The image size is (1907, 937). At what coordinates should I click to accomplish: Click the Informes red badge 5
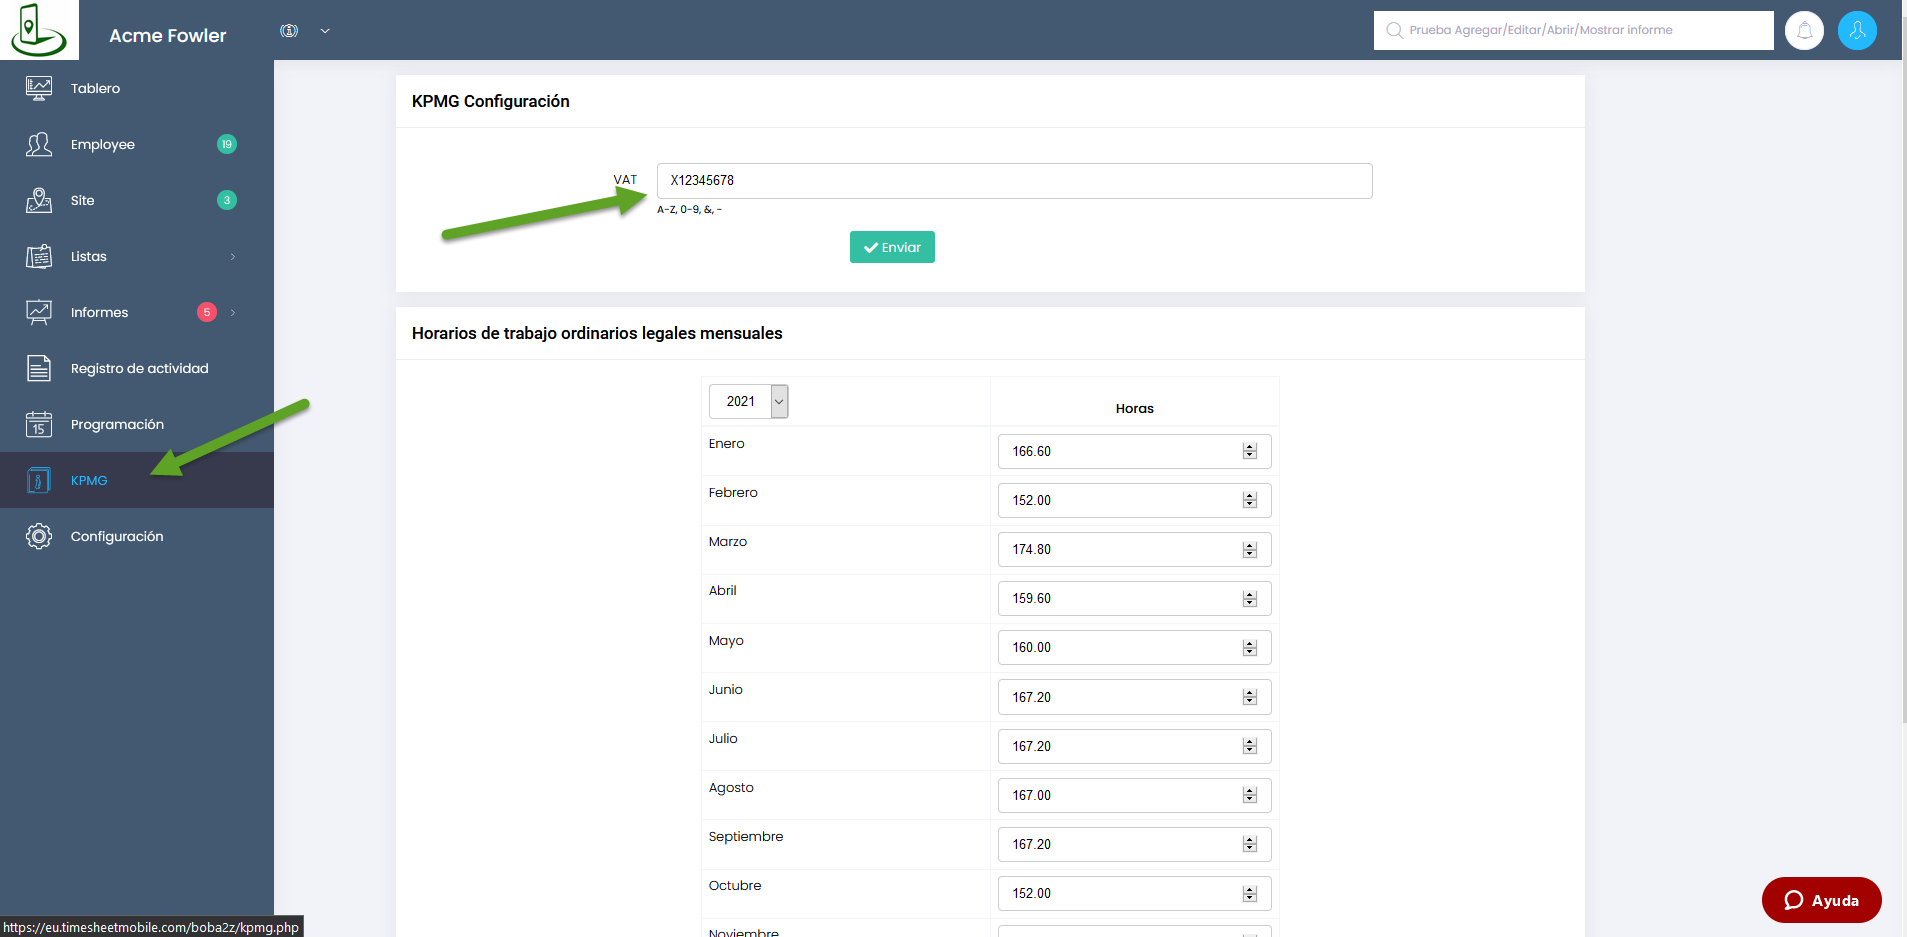coord(207,312)
